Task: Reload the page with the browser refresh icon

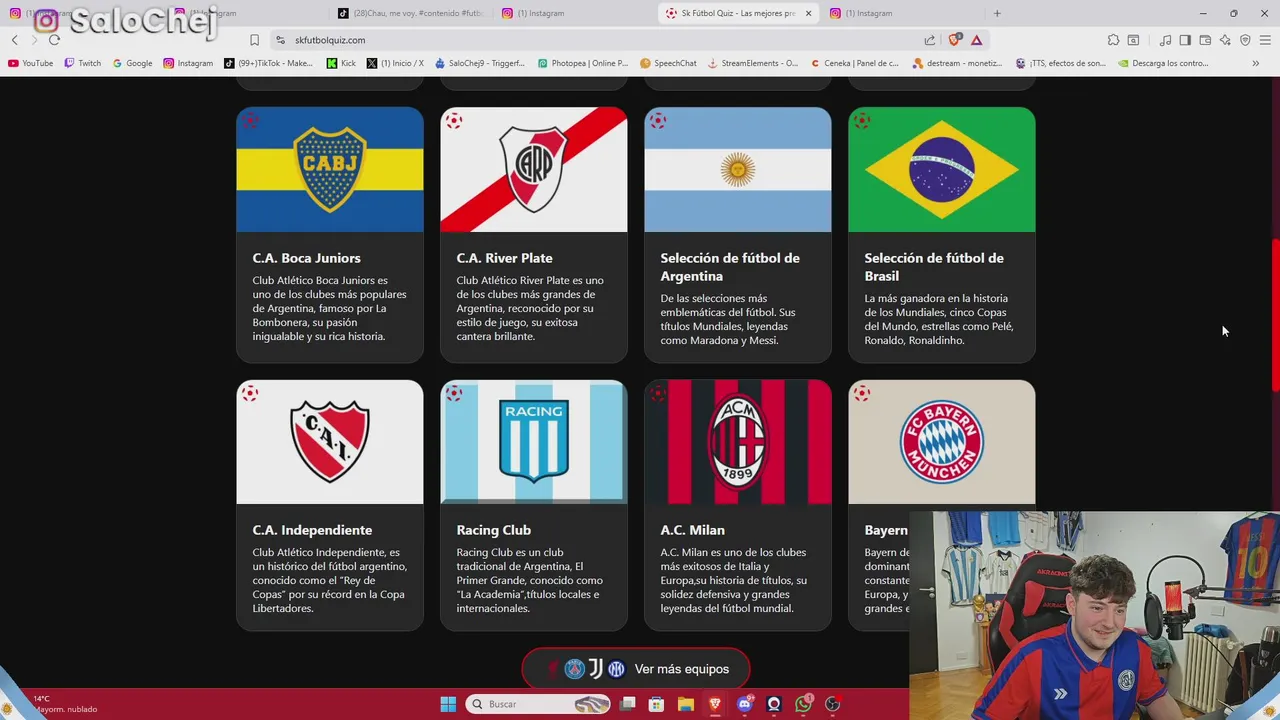Action: tap(54, 40)
